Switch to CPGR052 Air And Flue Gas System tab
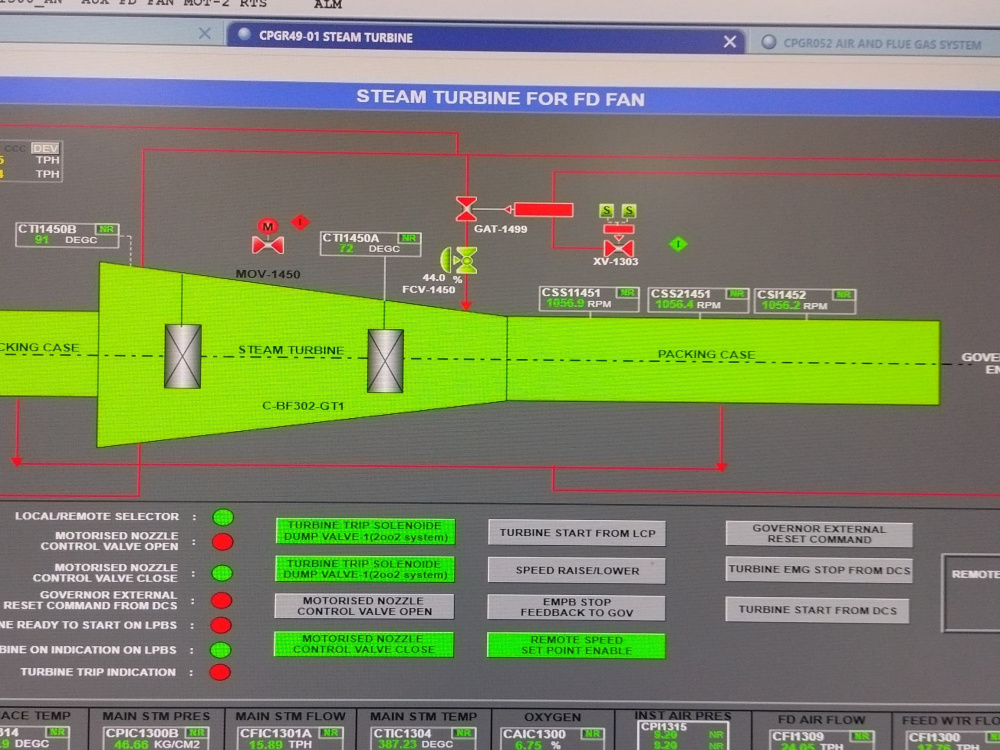1000x750 pixels. pos(874,43)
